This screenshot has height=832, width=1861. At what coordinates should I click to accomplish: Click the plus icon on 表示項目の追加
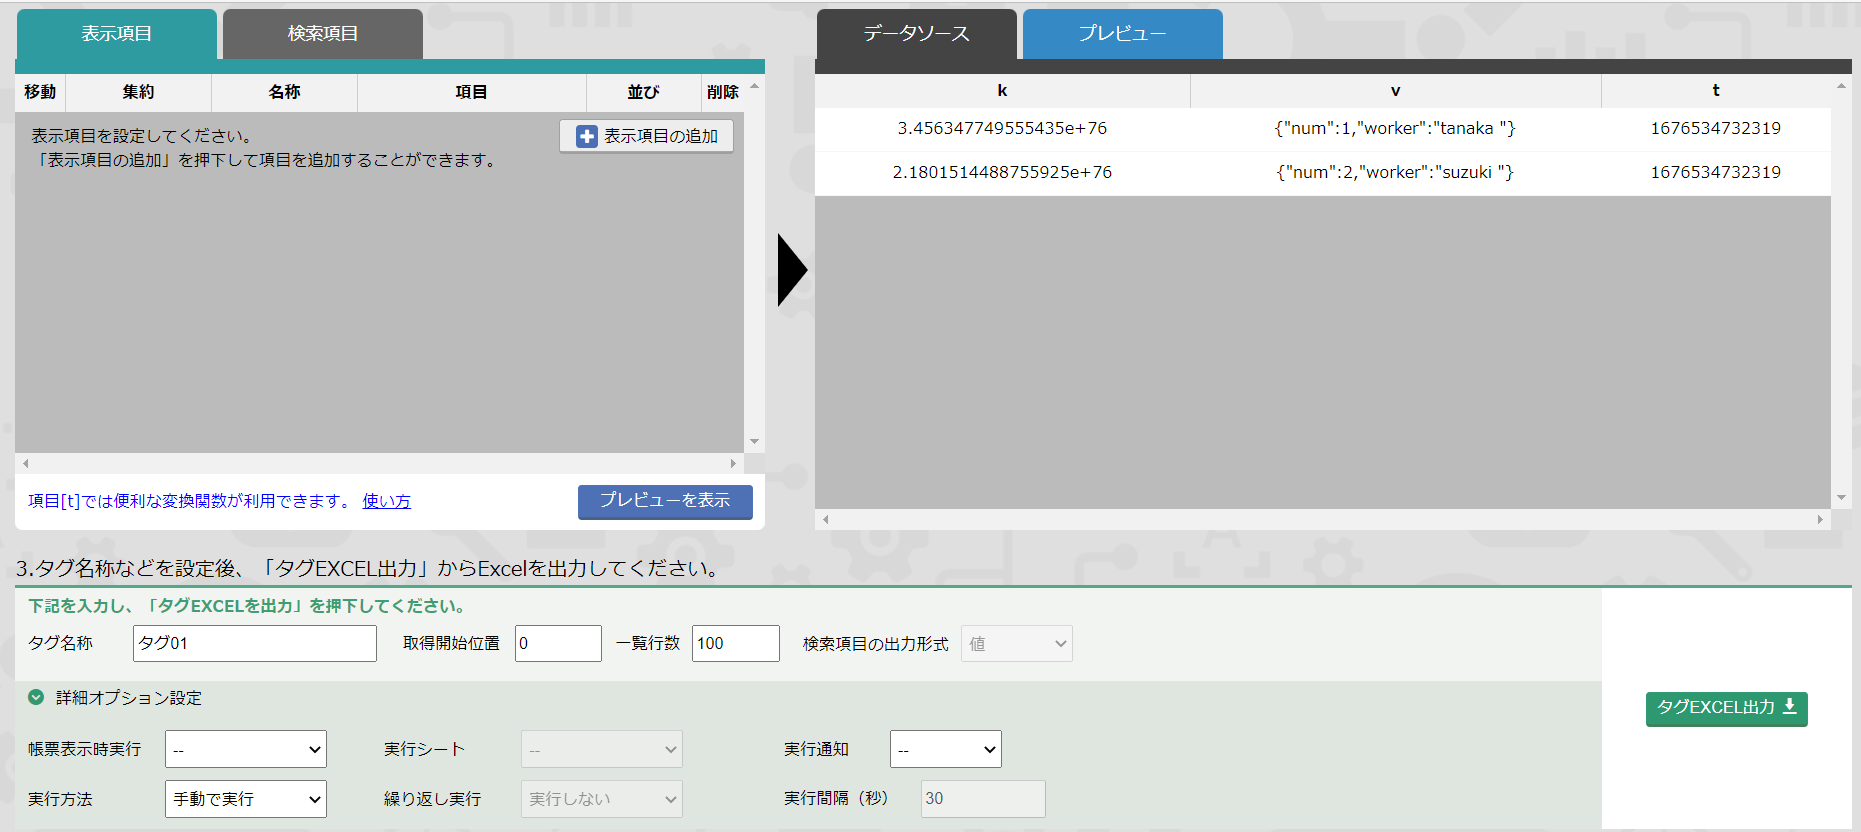coord(587,136)
